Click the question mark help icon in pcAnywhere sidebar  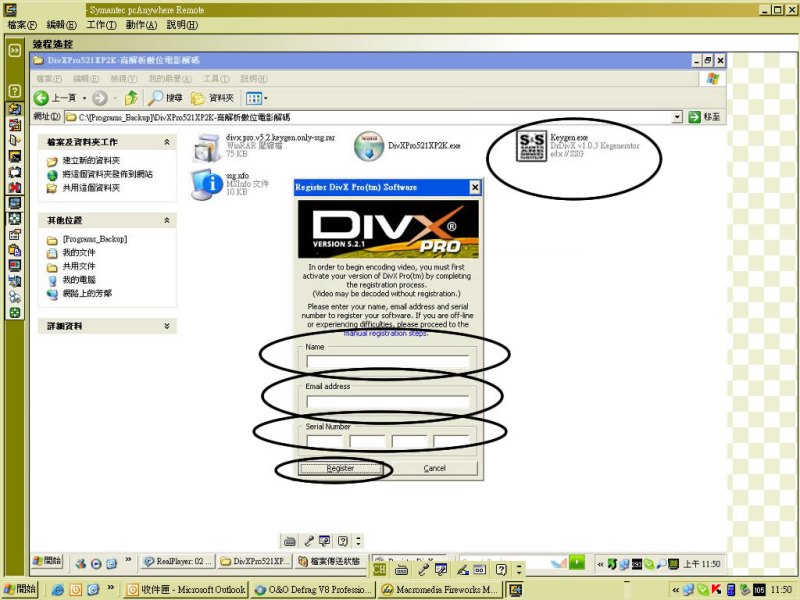[x=15, y=91]
